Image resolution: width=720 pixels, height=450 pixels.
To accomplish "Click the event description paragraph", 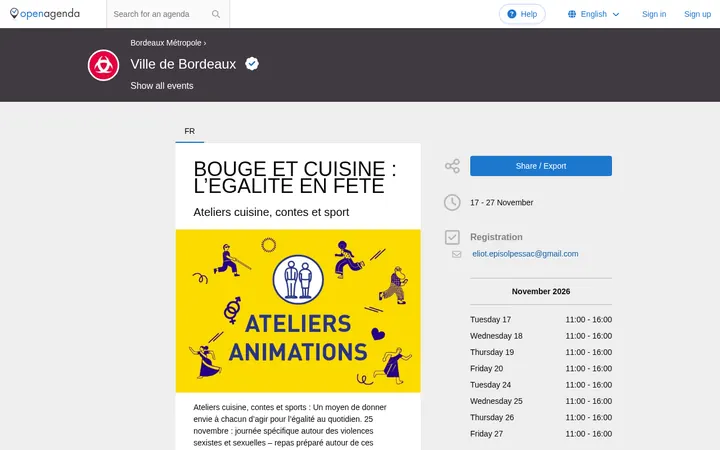I will click(x=290, y=425).
